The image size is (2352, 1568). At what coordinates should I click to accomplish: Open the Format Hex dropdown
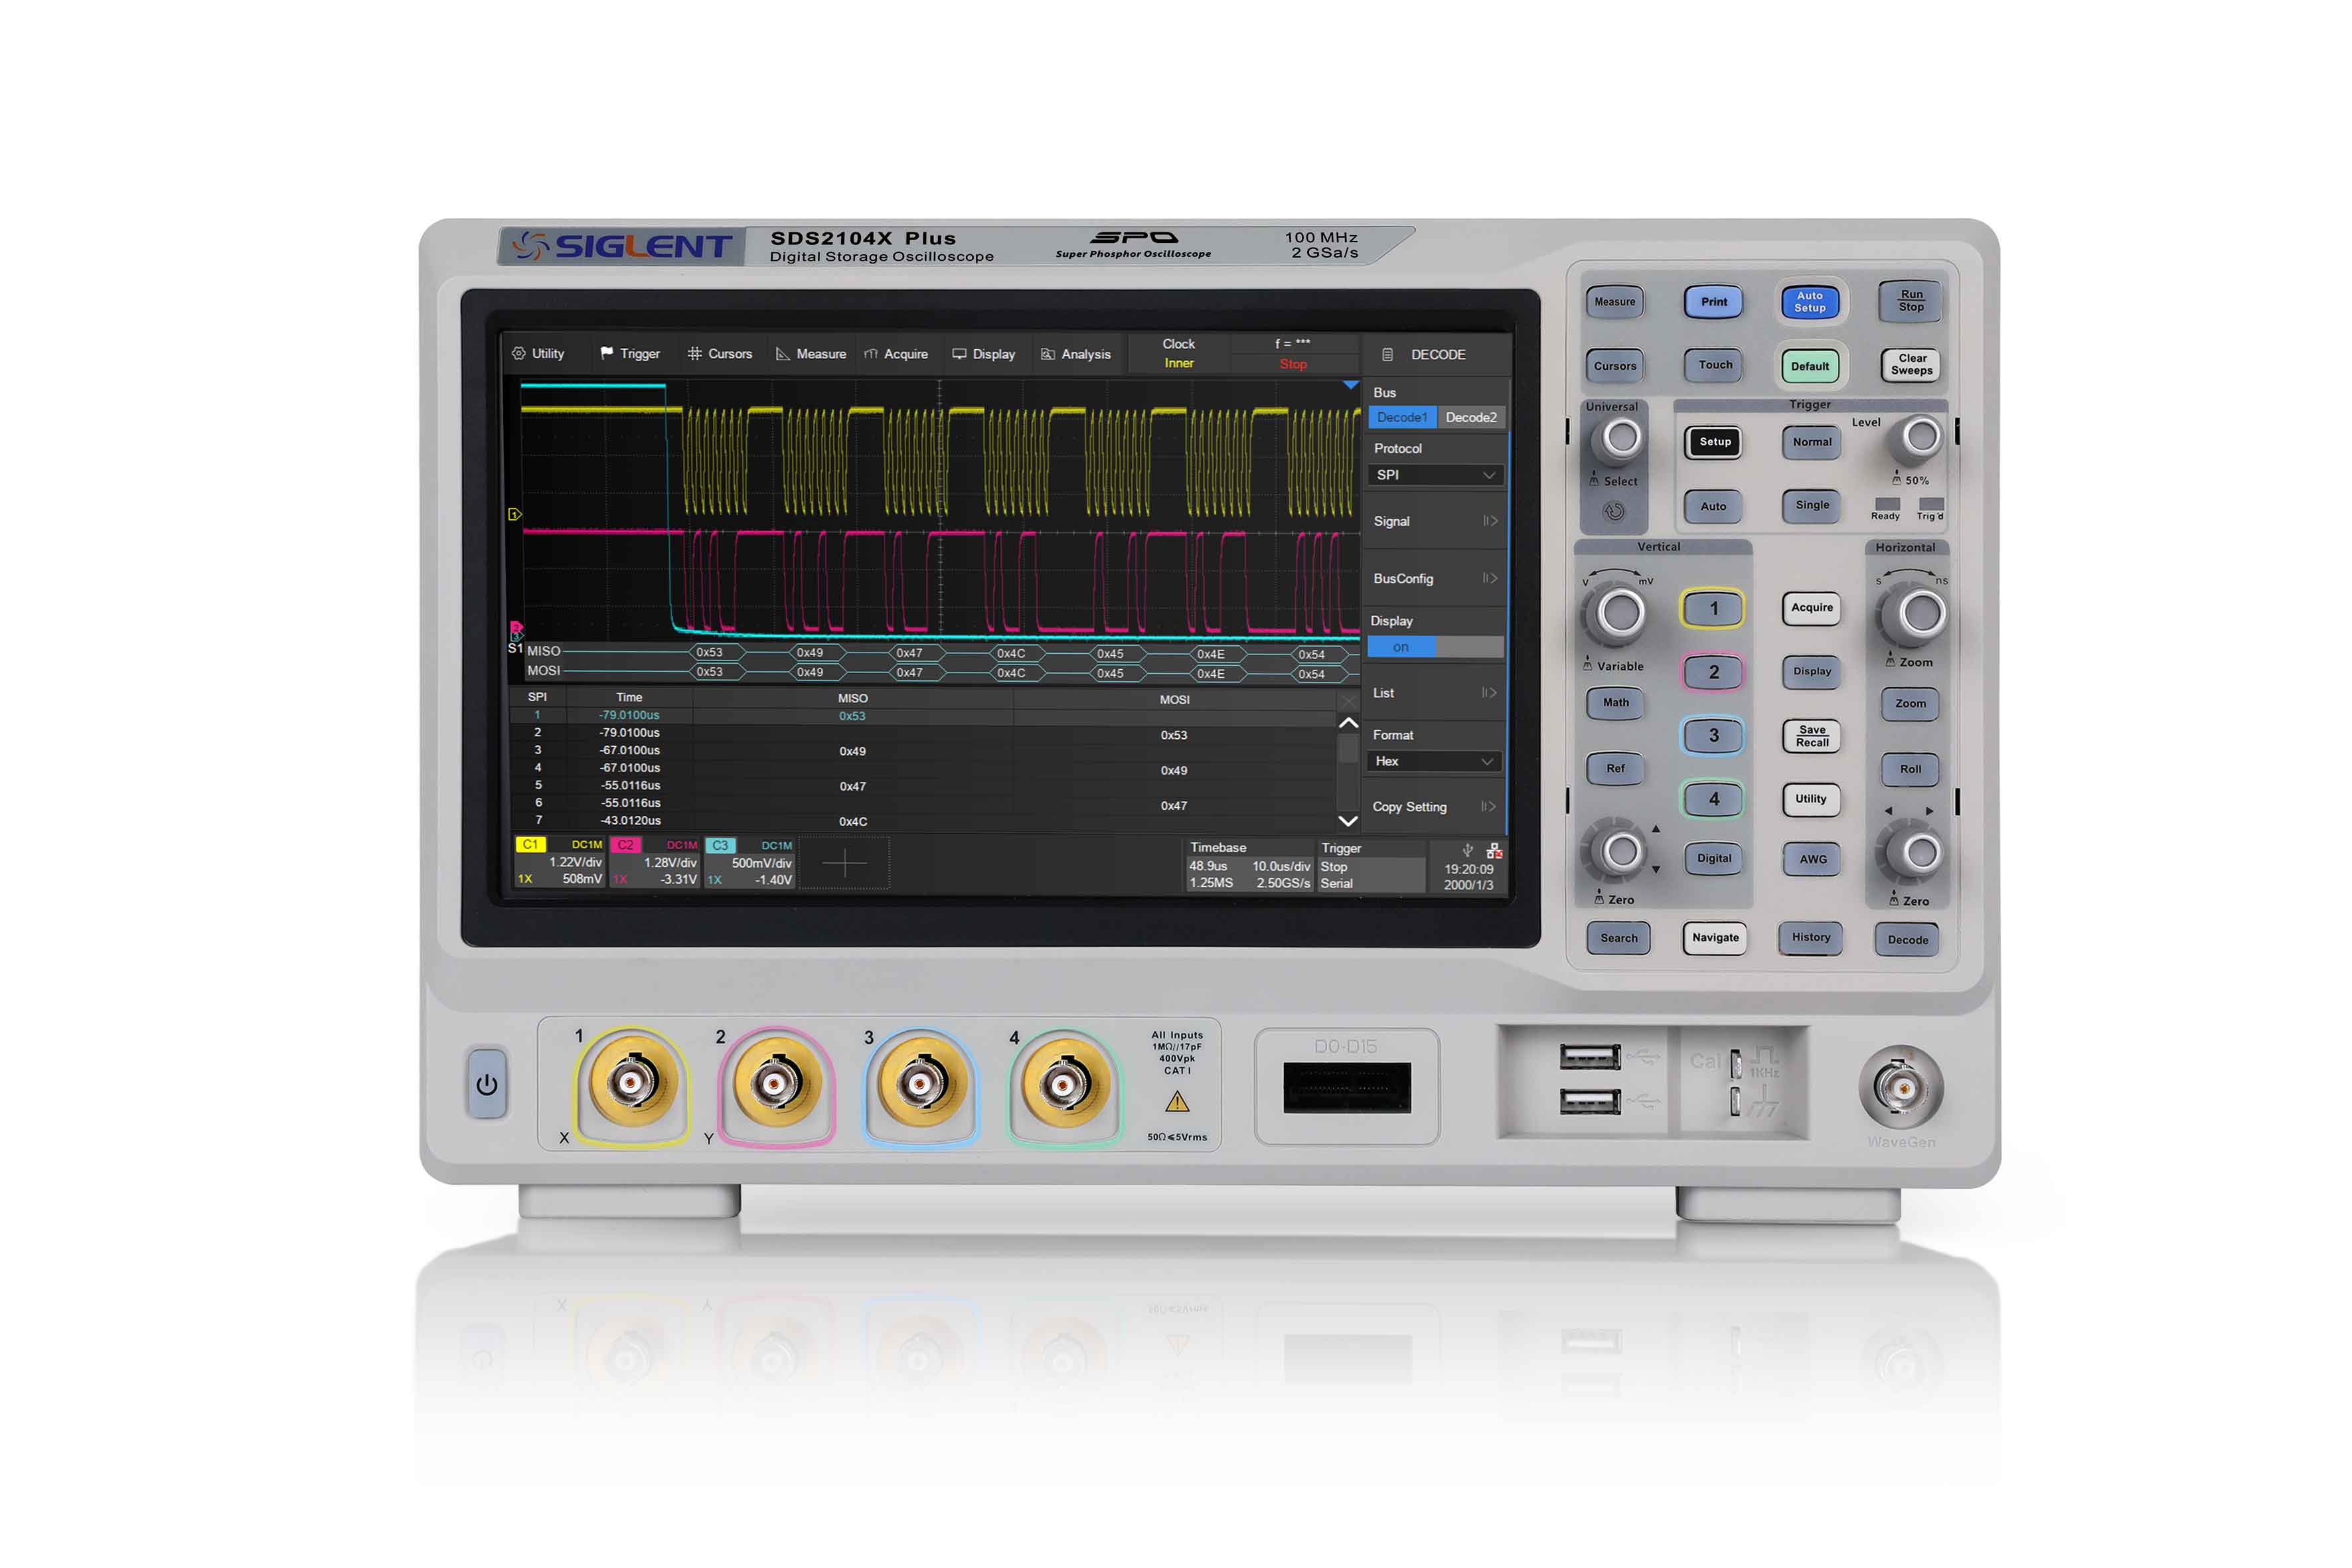(1433, 761)
